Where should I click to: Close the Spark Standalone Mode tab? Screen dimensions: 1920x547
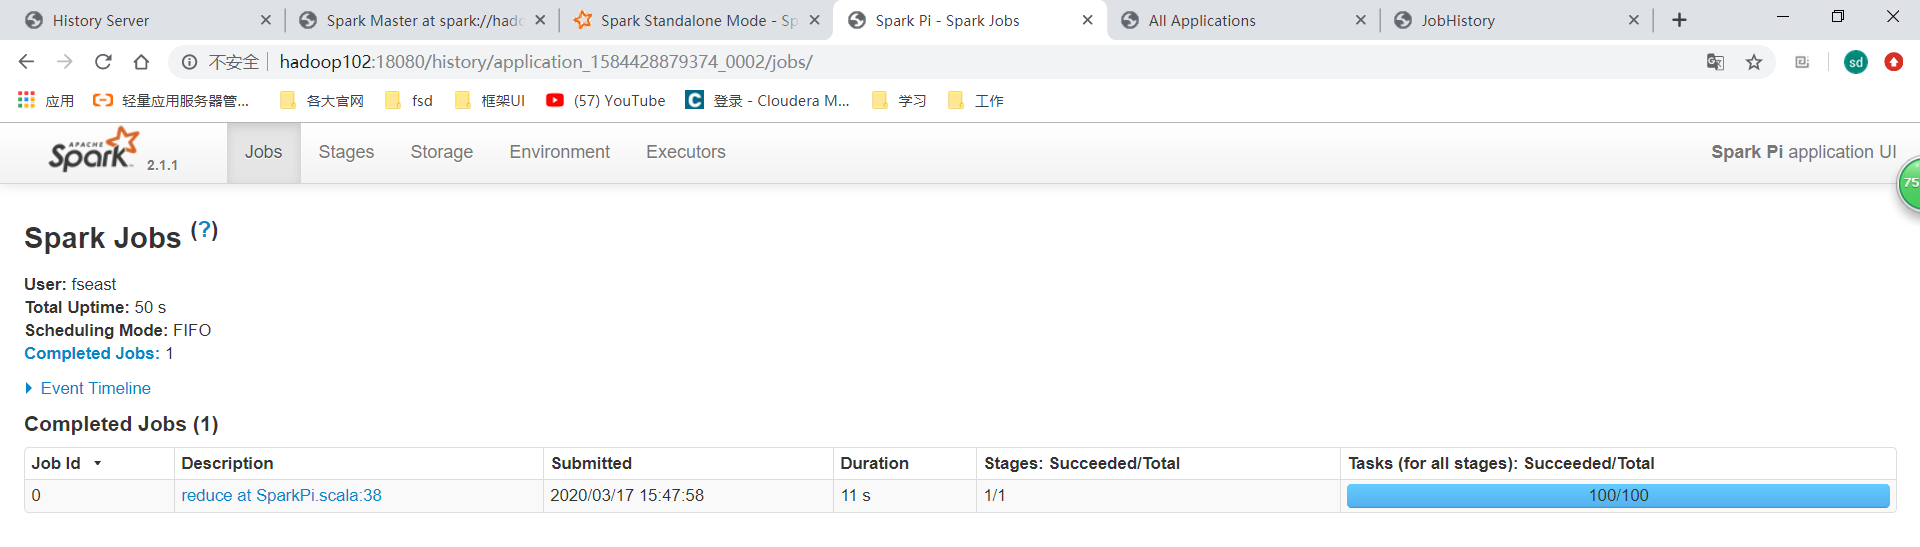click(x=814, y=20)
